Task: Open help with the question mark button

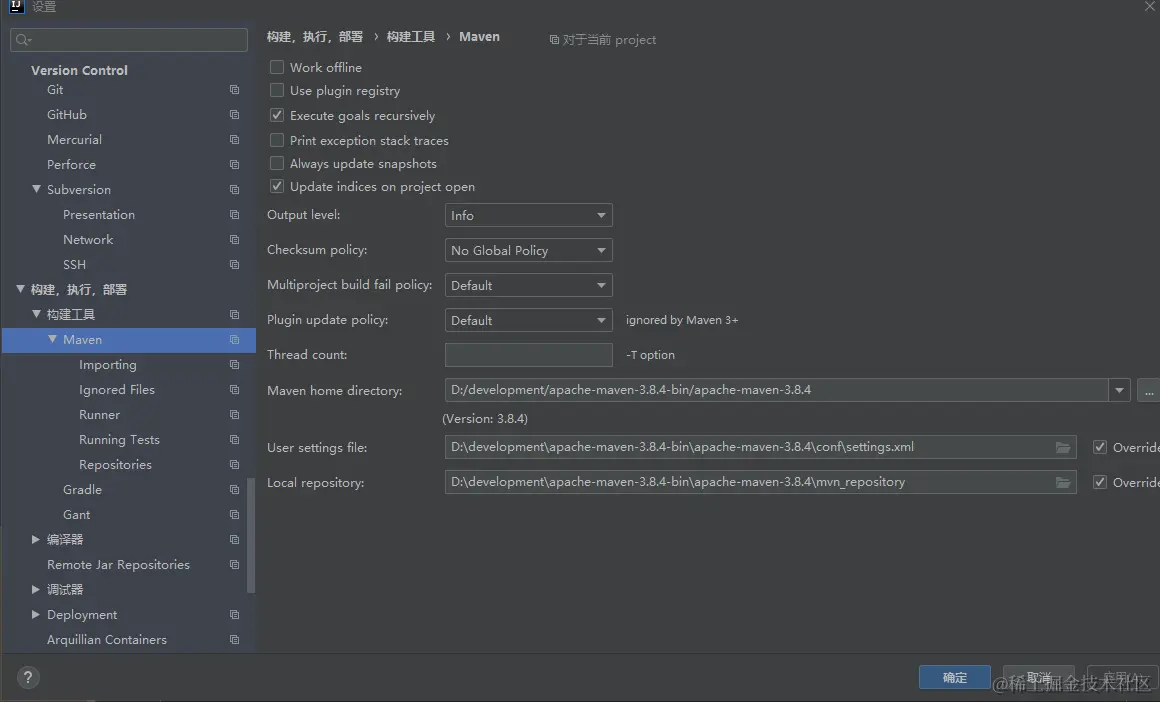Action: point(28,678)
